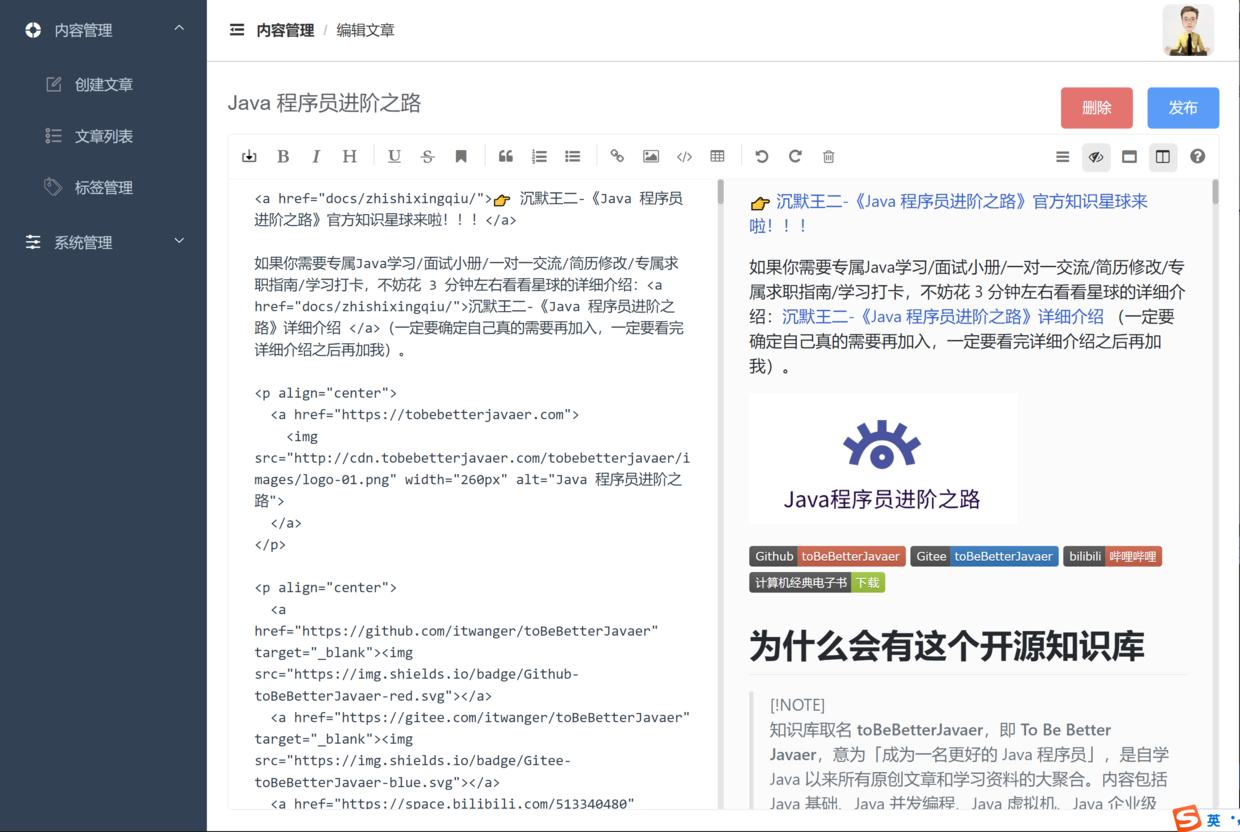
Task: Click the article title input field
Action: (630, 103)
